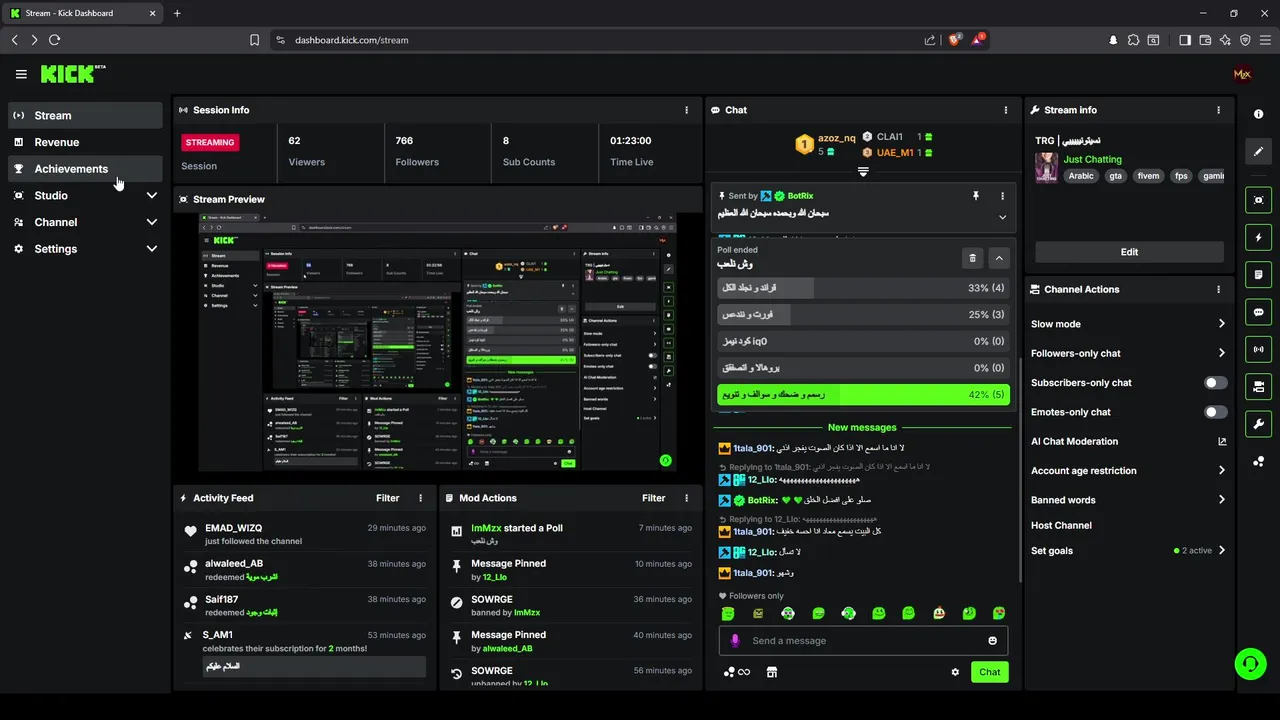Image resolution: width=1280 pixels, height=720 pixels.
Task: Toggle the camera widget icon in sidebar
Action: click(x=1258, y=386)
